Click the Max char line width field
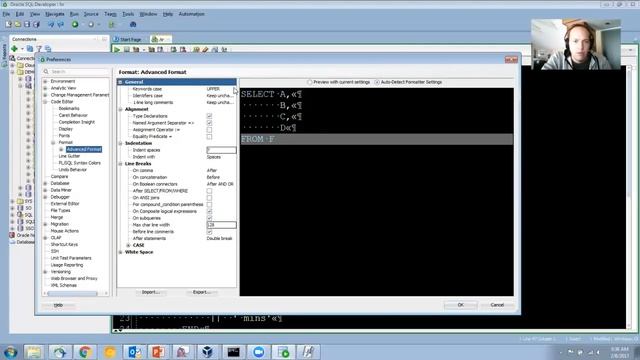Image resolution: width=640 pixels, height=360 pixels. [221, 225]
